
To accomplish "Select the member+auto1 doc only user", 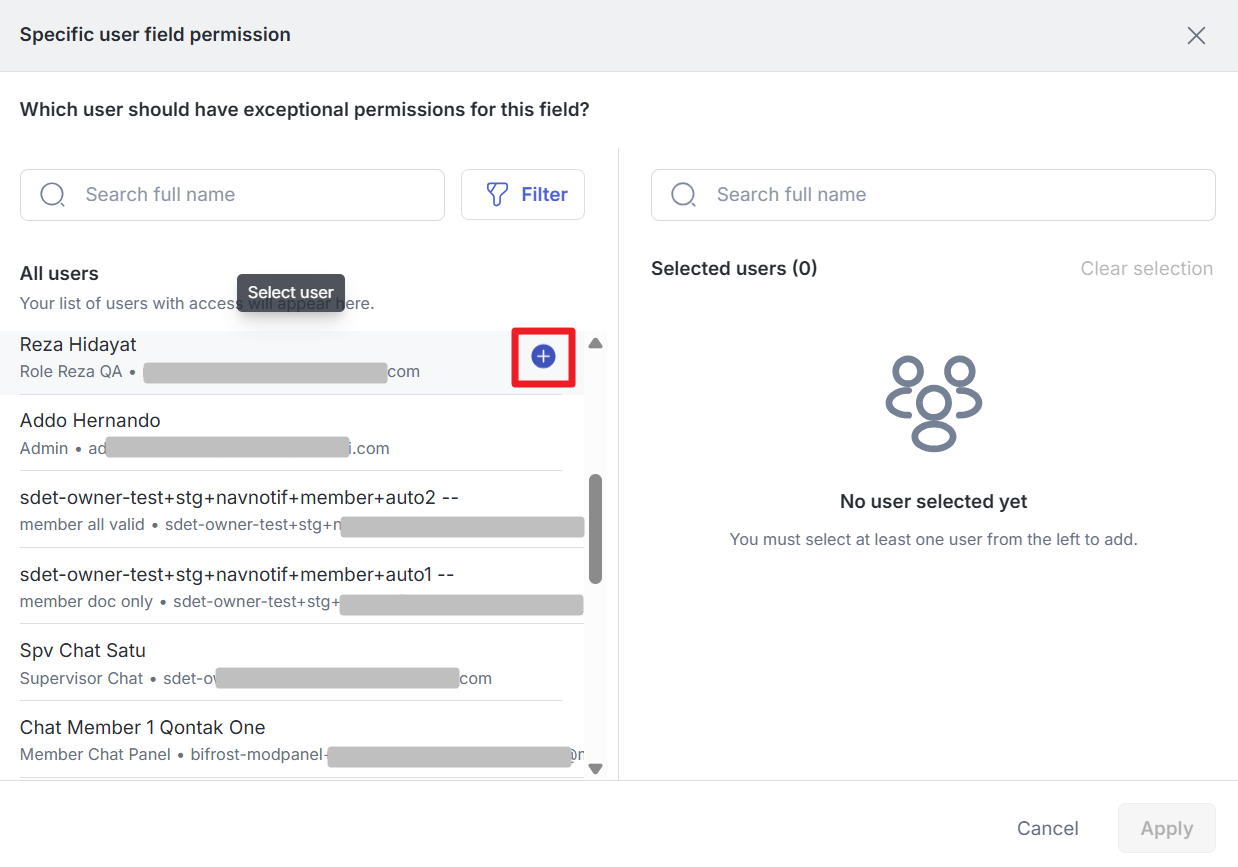I will tap(290, 587).
